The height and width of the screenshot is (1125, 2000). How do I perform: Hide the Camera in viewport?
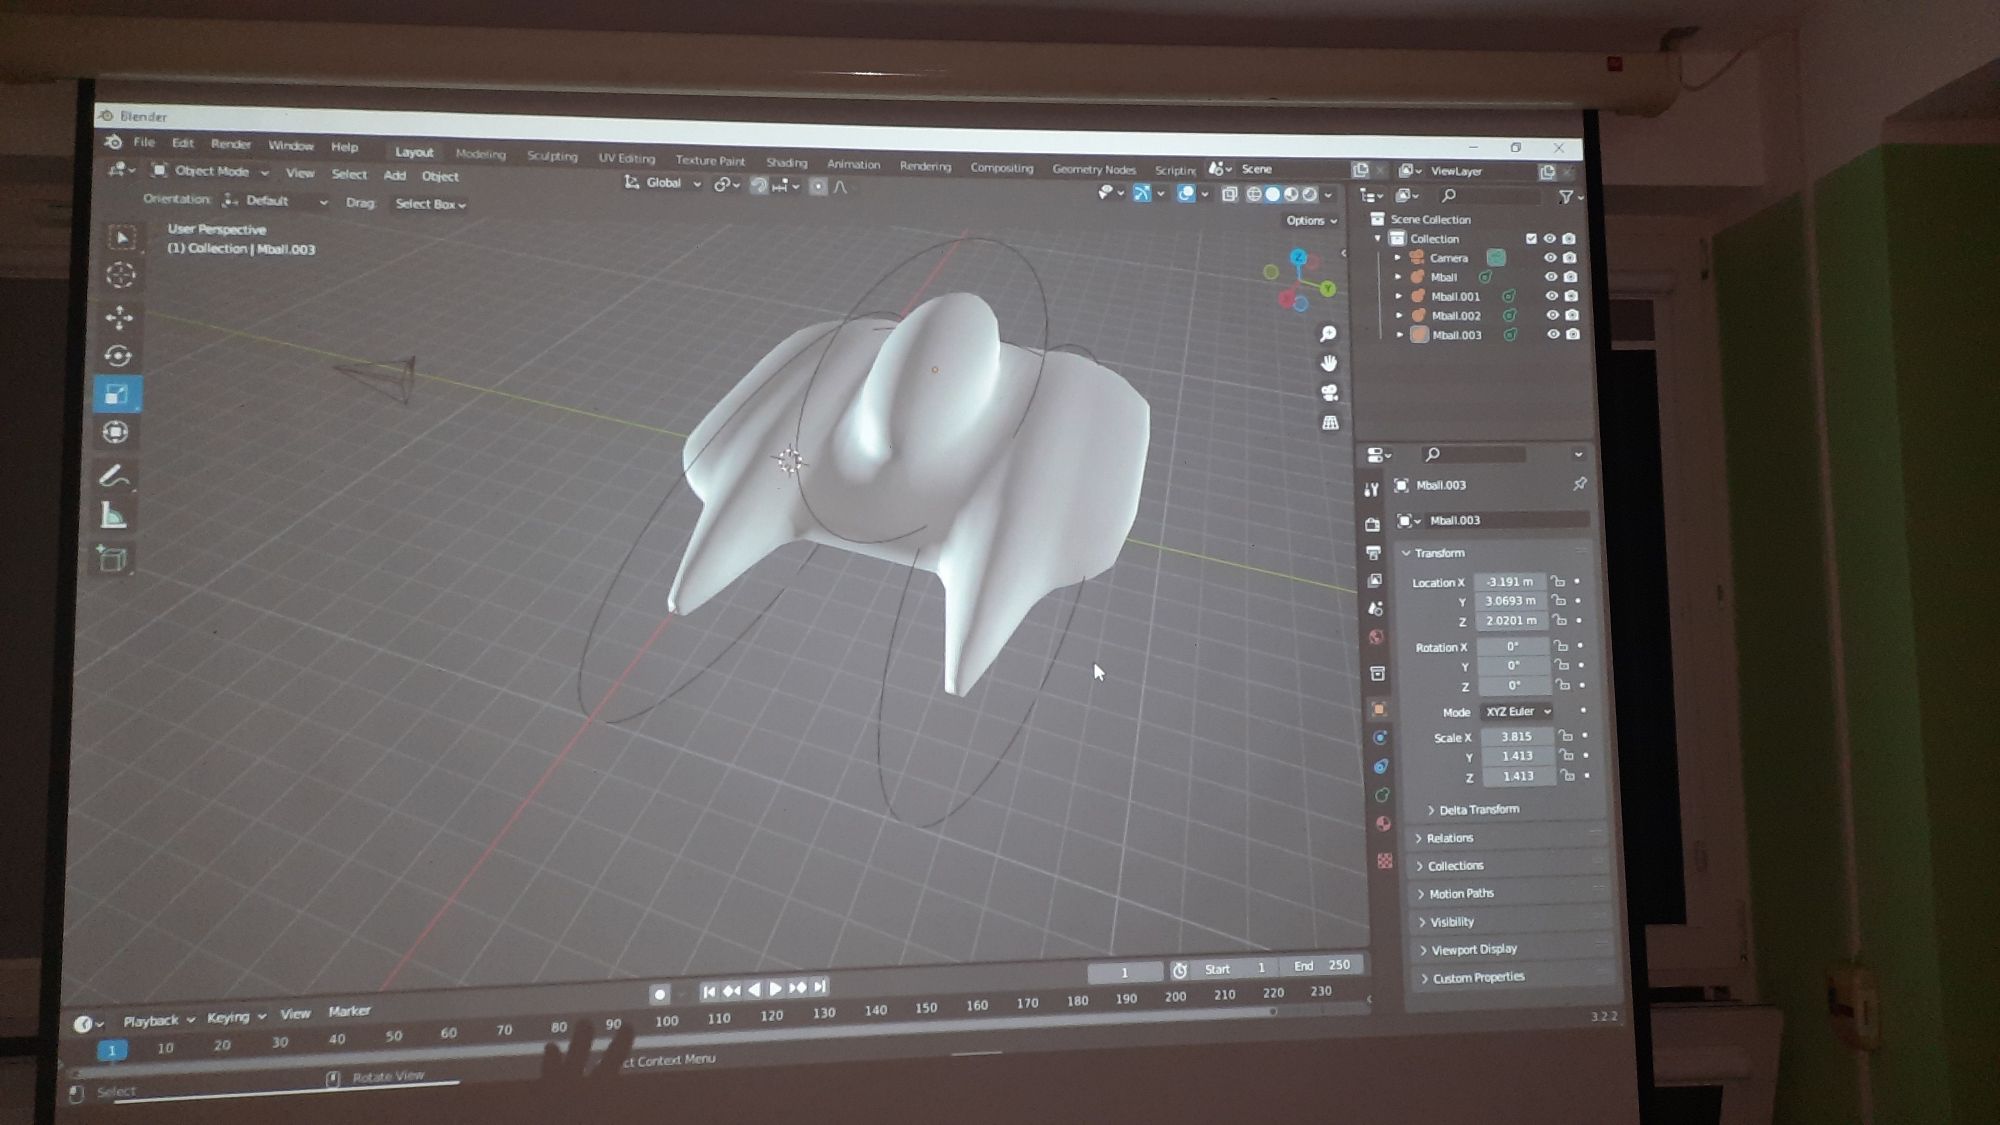(1550, 257)
